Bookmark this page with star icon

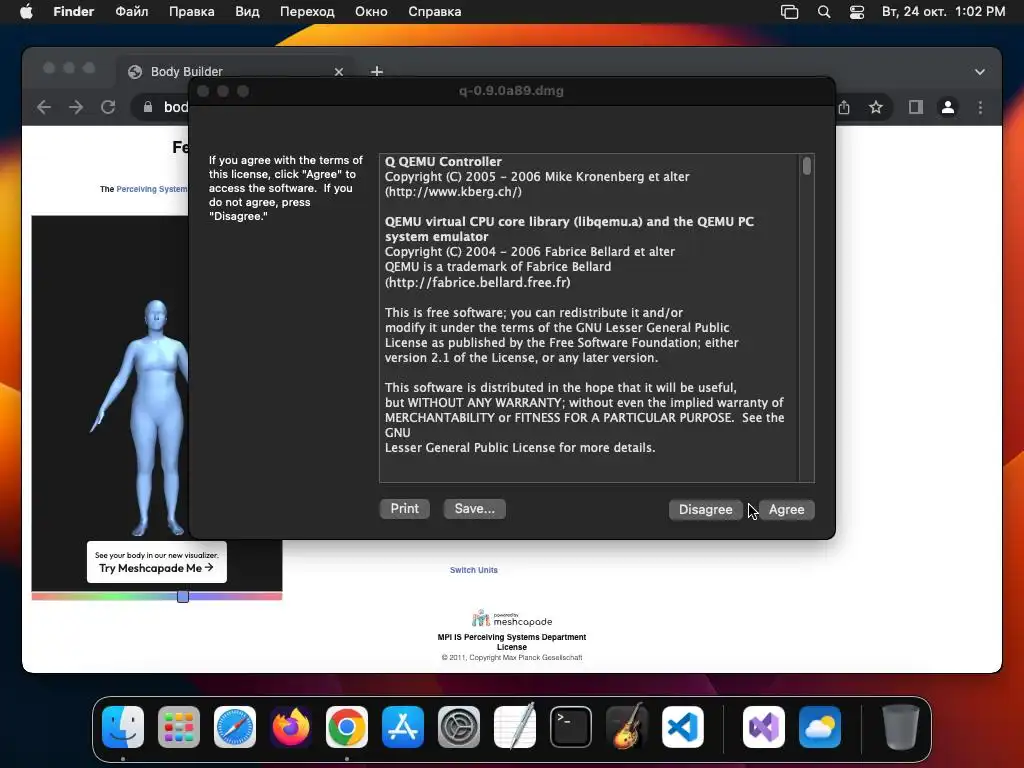click(x=876, y=107)
